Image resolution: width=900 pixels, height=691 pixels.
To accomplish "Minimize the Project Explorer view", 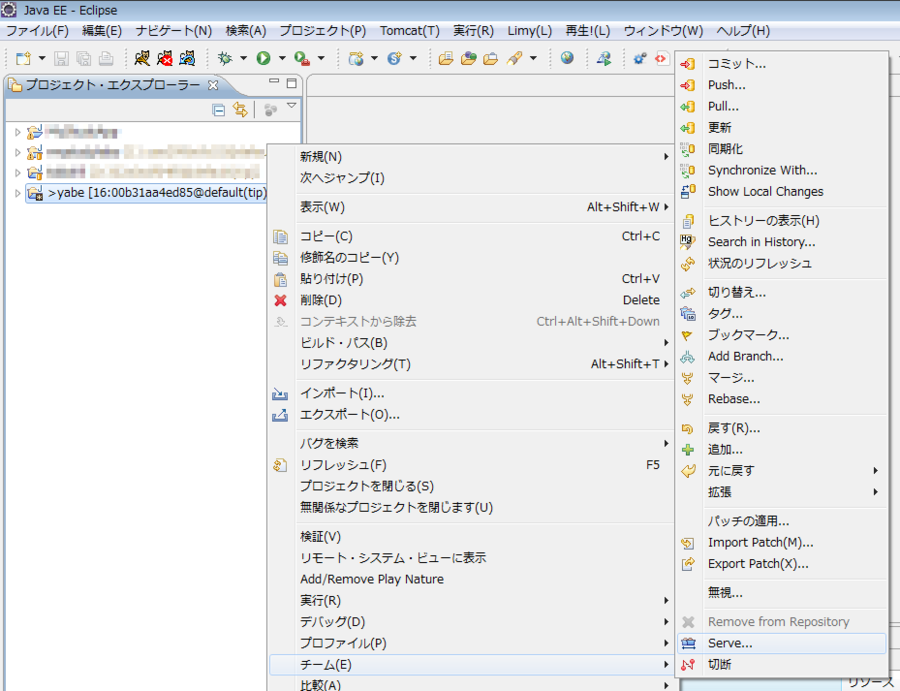I will (274, 81).
